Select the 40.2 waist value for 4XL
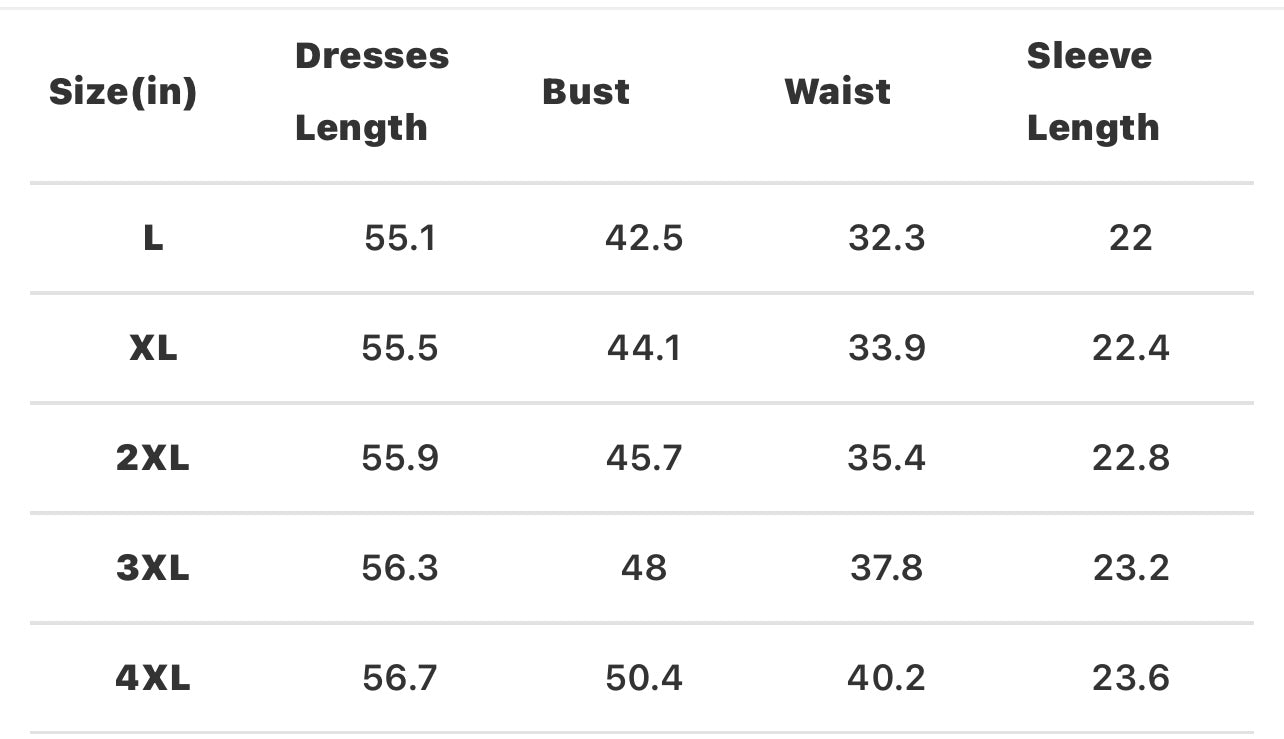This screenshot has width=1284, height=739. click(886, 678)
